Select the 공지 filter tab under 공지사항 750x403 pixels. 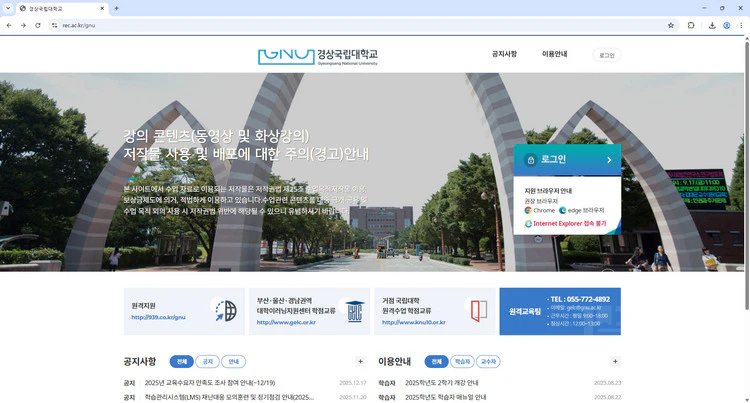(x=207, y=361)
